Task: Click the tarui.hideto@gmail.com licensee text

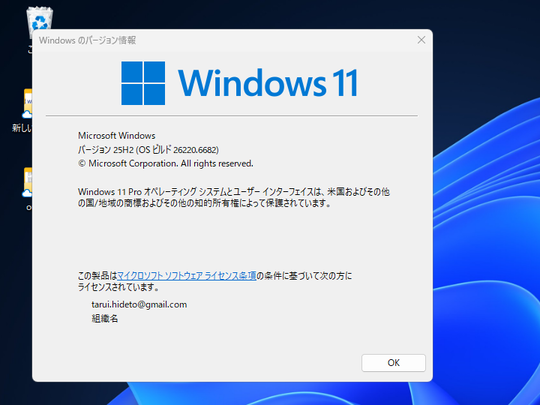Action: tap(139, 305)
